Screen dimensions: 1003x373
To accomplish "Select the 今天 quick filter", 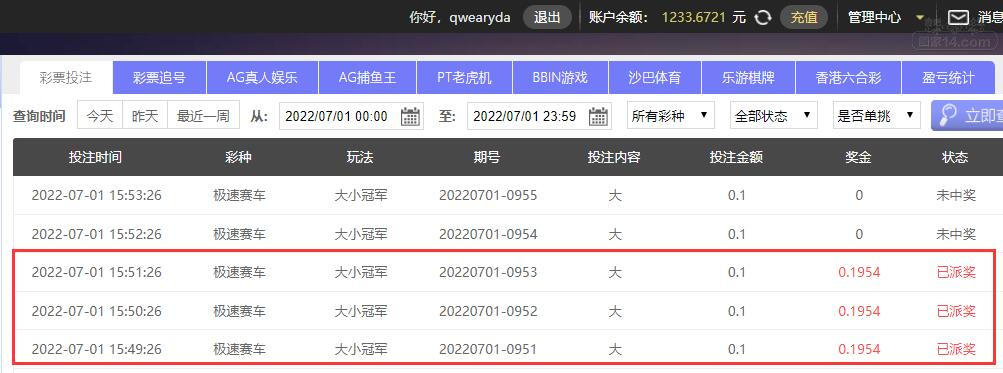I will click(100, 116).
